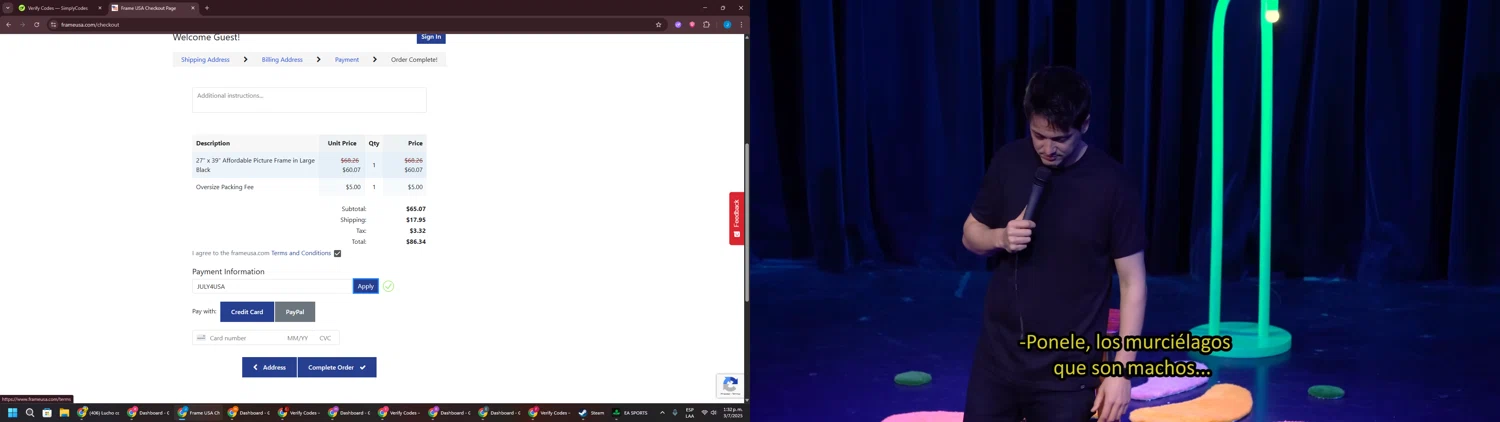The width and height of the screenshot is (1500, 422).
Task: Click the Additional instructions text area
Action: click(x=309, y=99)
